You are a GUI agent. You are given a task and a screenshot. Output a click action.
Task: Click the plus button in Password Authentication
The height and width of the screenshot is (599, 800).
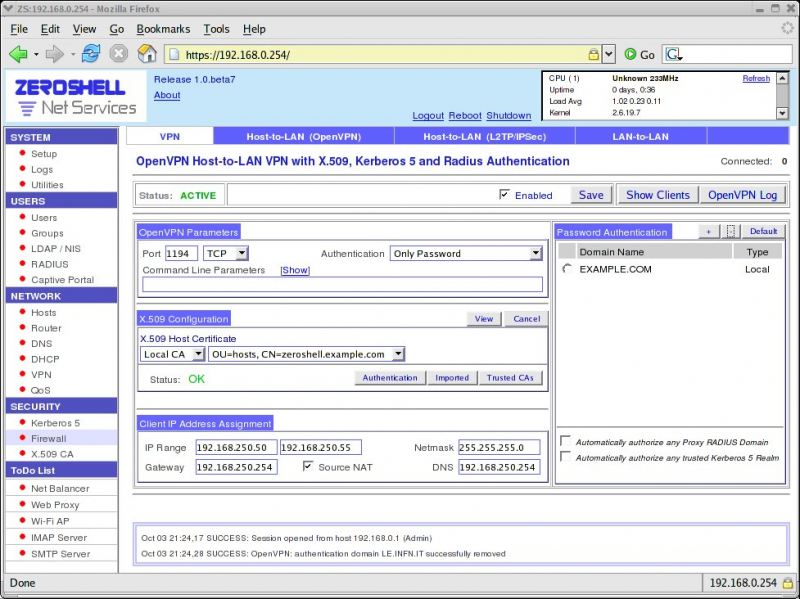click(x=708, y=231)
